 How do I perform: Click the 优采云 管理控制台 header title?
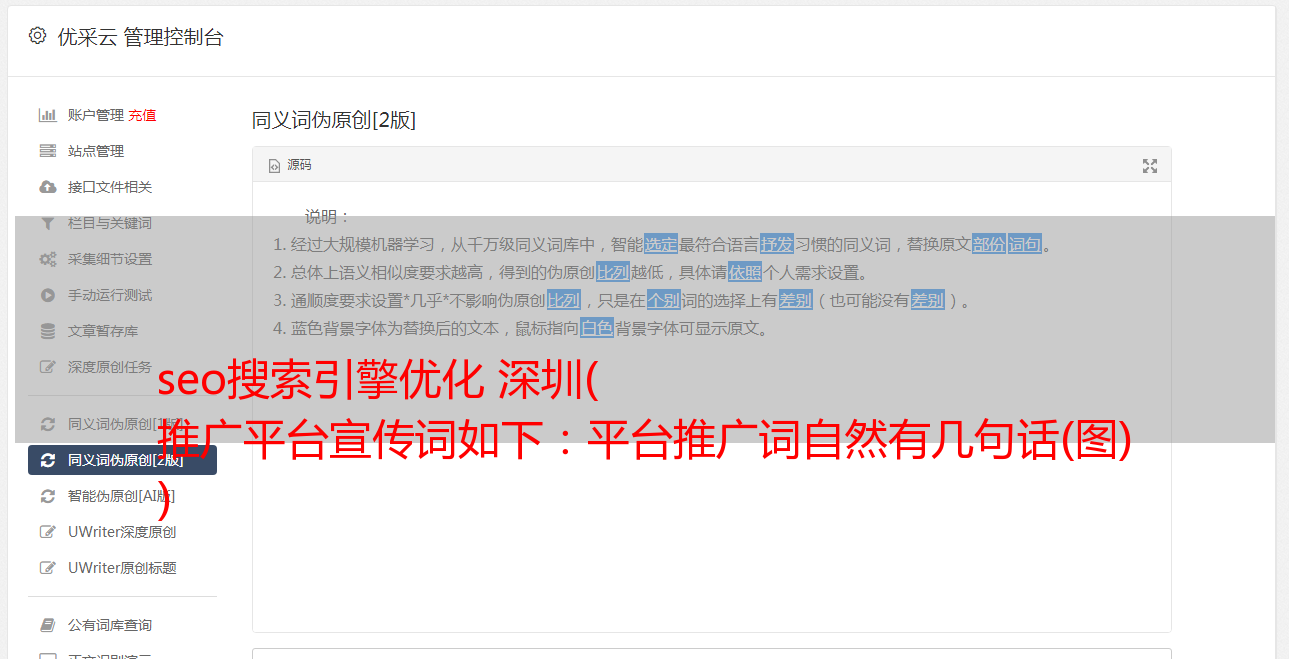(x=140, y=37)
